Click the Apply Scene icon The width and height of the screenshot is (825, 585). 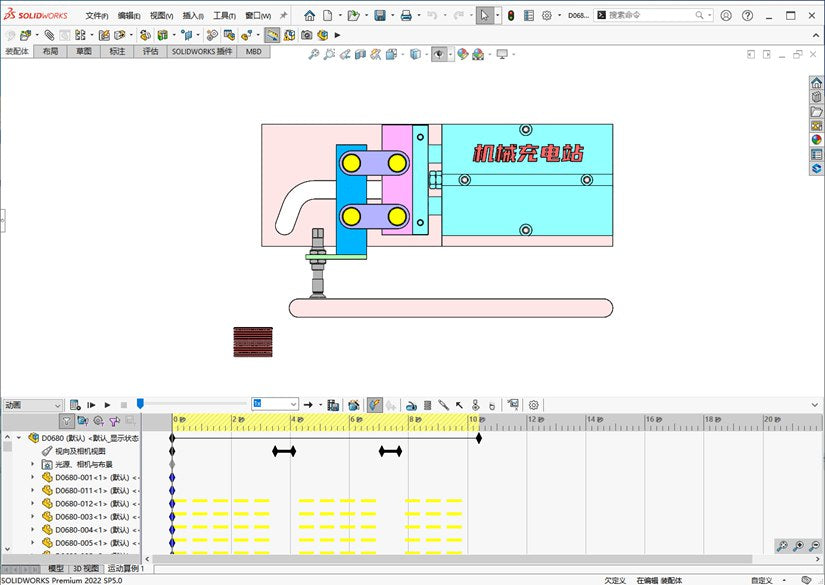pos(478,54)
